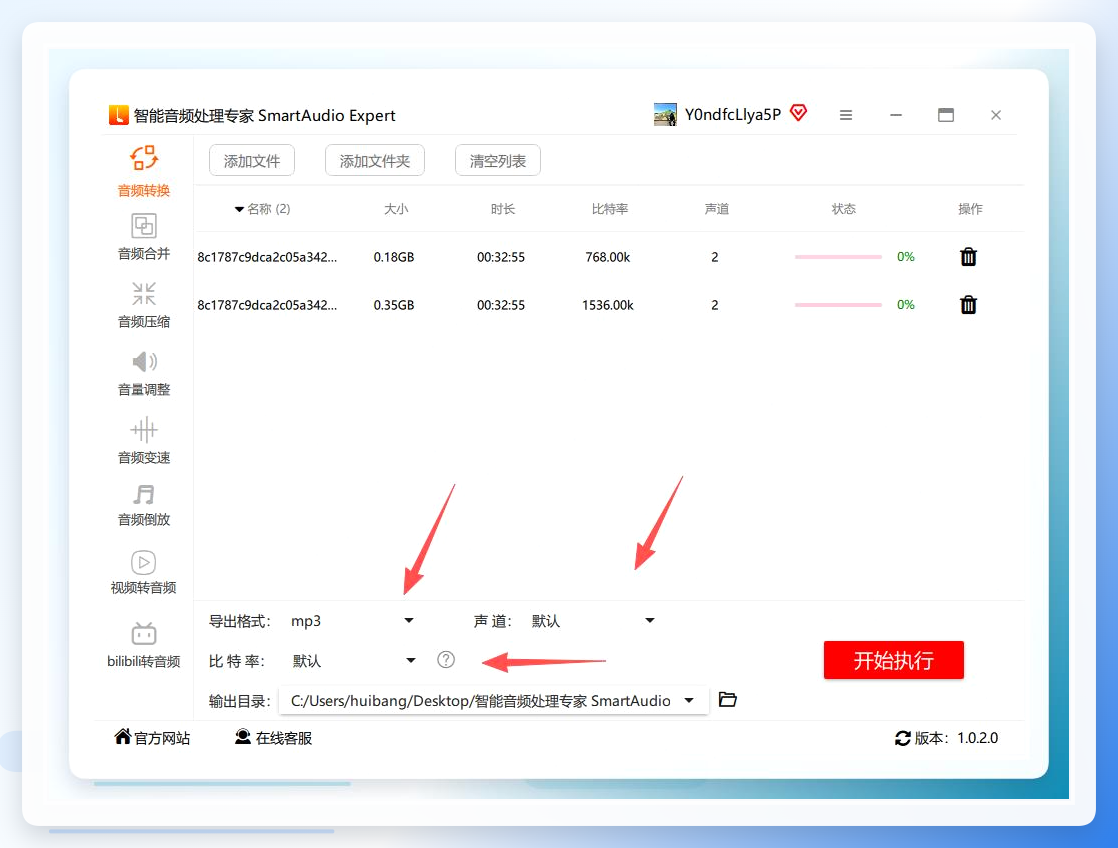
Task: Click the 768.00k bitrate value
Action: (607, 257)
